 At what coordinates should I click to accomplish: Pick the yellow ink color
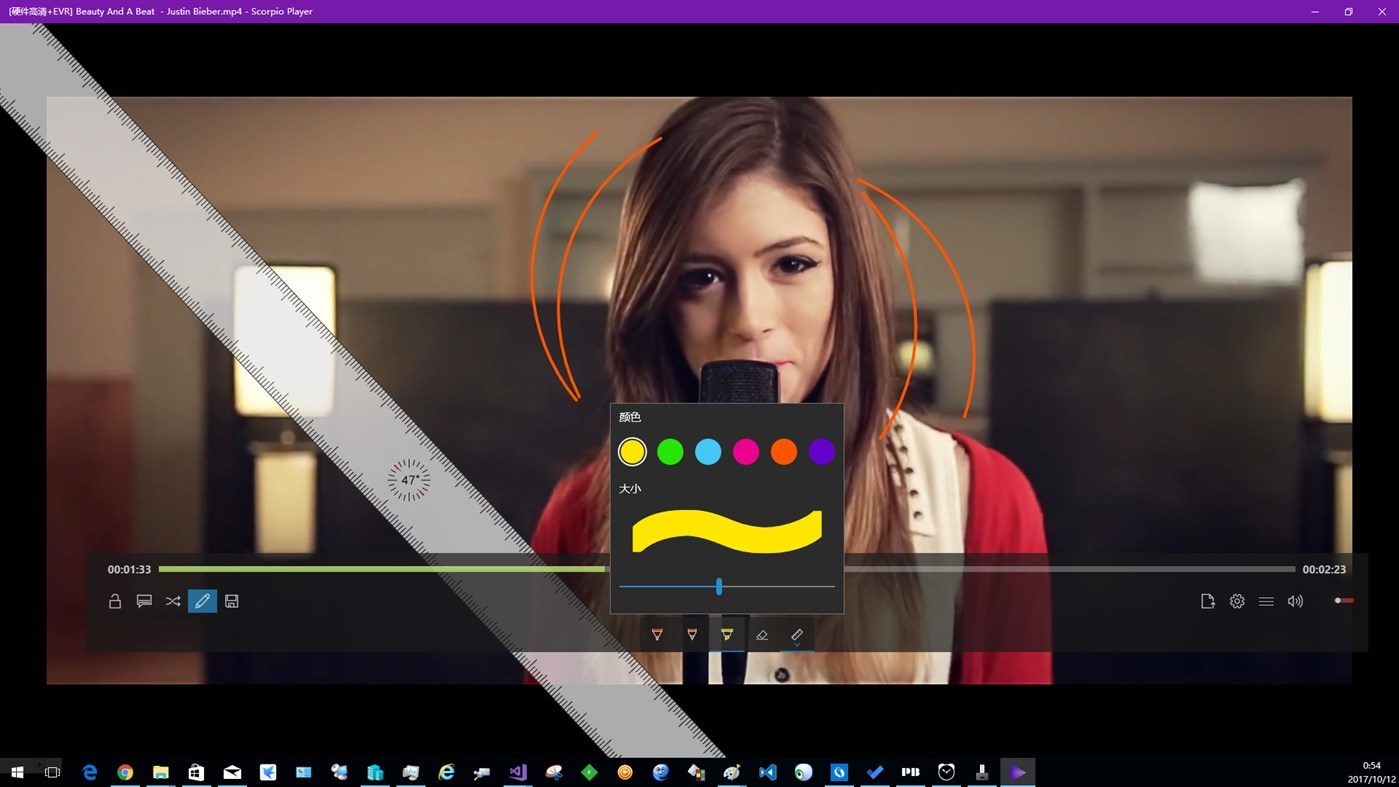pos(632,452)
